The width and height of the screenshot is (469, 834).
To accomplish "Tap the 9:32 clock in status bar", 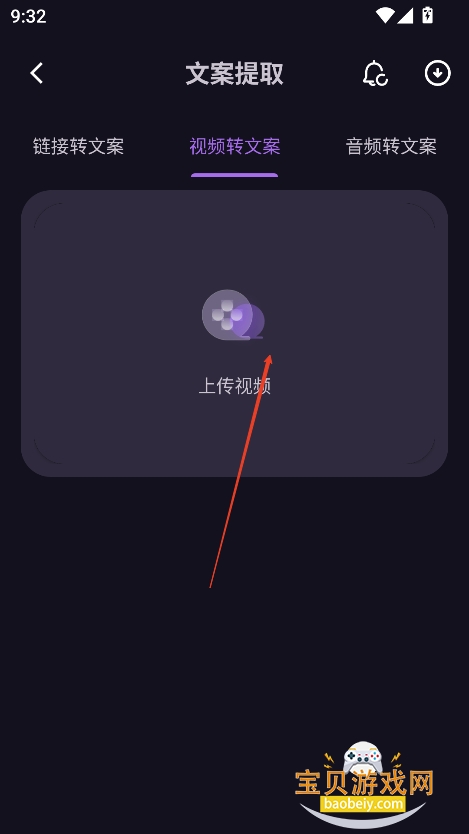I will click(x=28, y=16).
